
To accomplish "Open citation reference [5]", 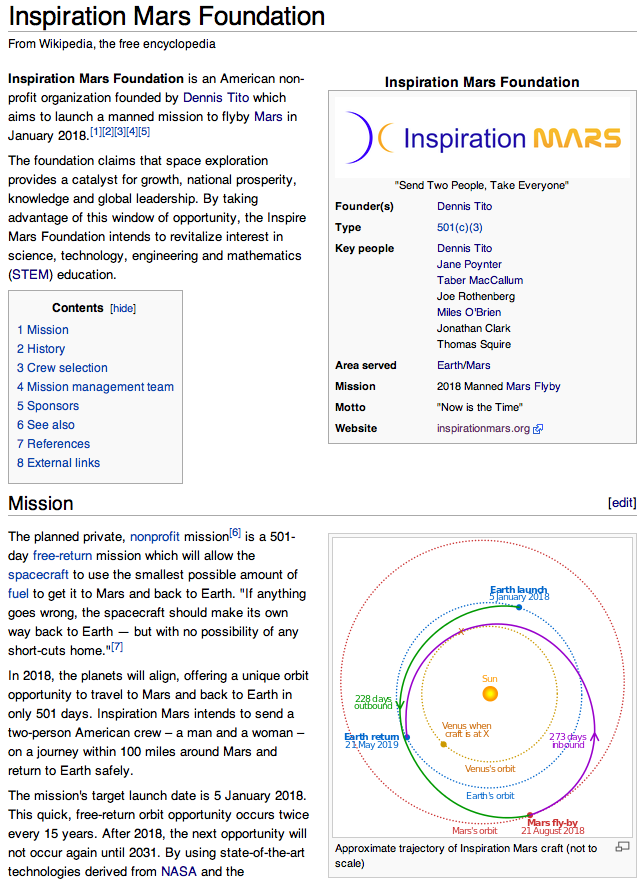I will [x=144, y=132].
